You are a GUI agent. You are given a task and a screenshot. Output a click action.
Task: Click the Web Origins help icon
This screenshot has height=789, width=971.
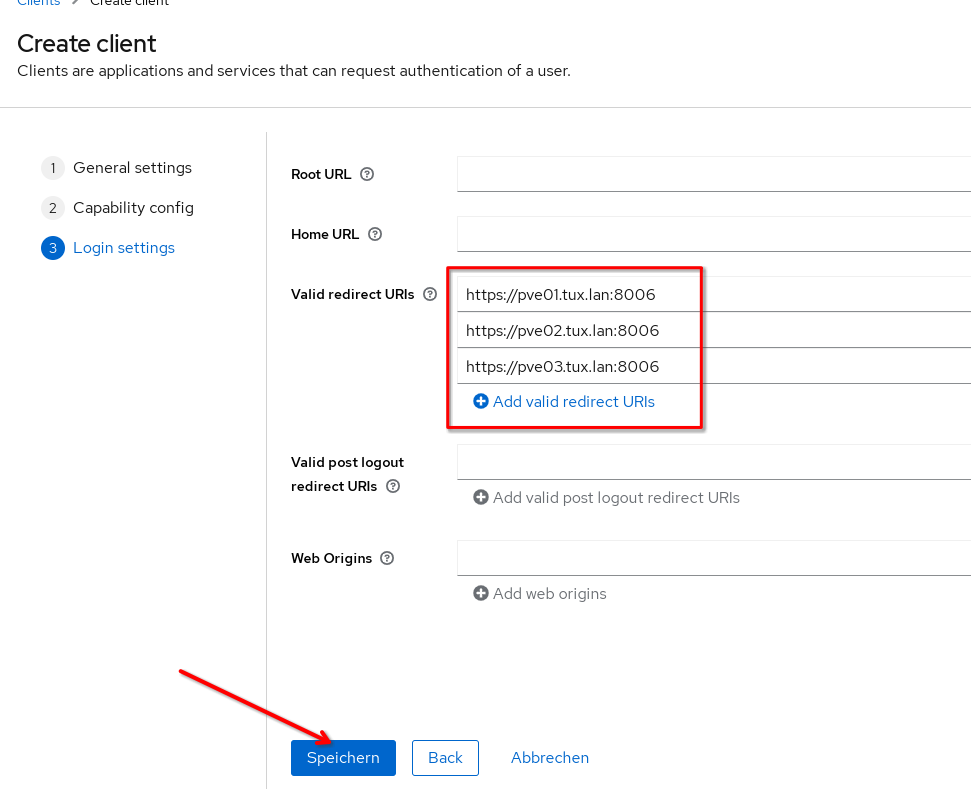[x=387, y=558]
